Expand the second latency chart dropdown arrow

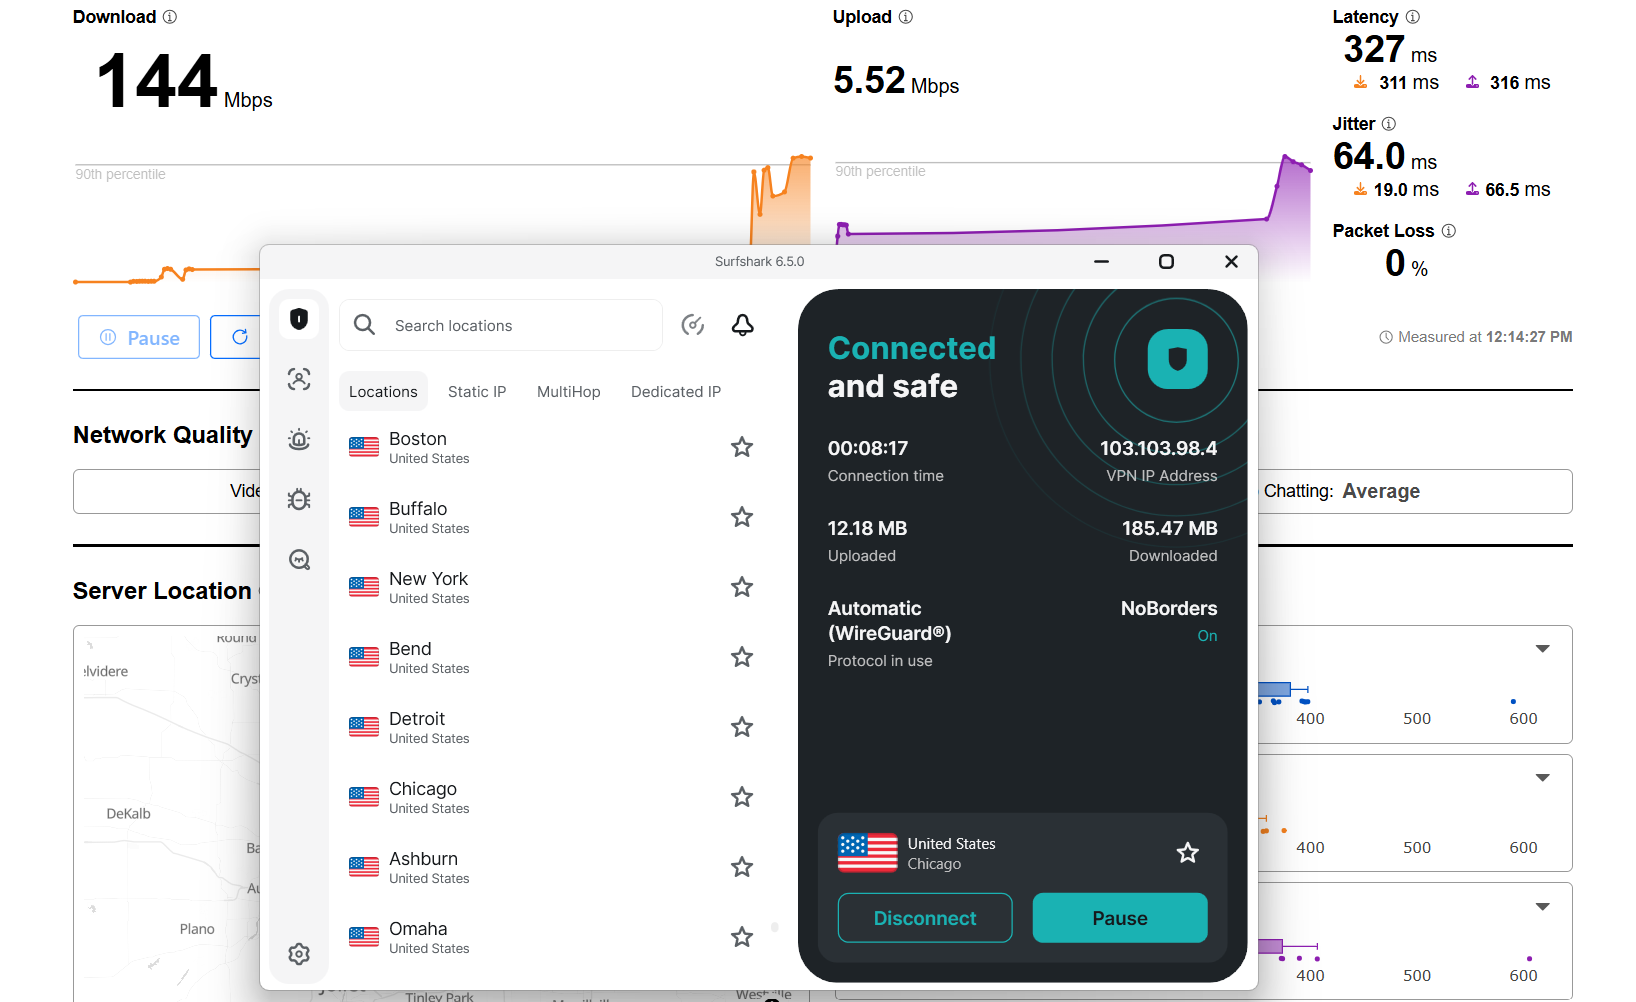tap(1543, 778)
